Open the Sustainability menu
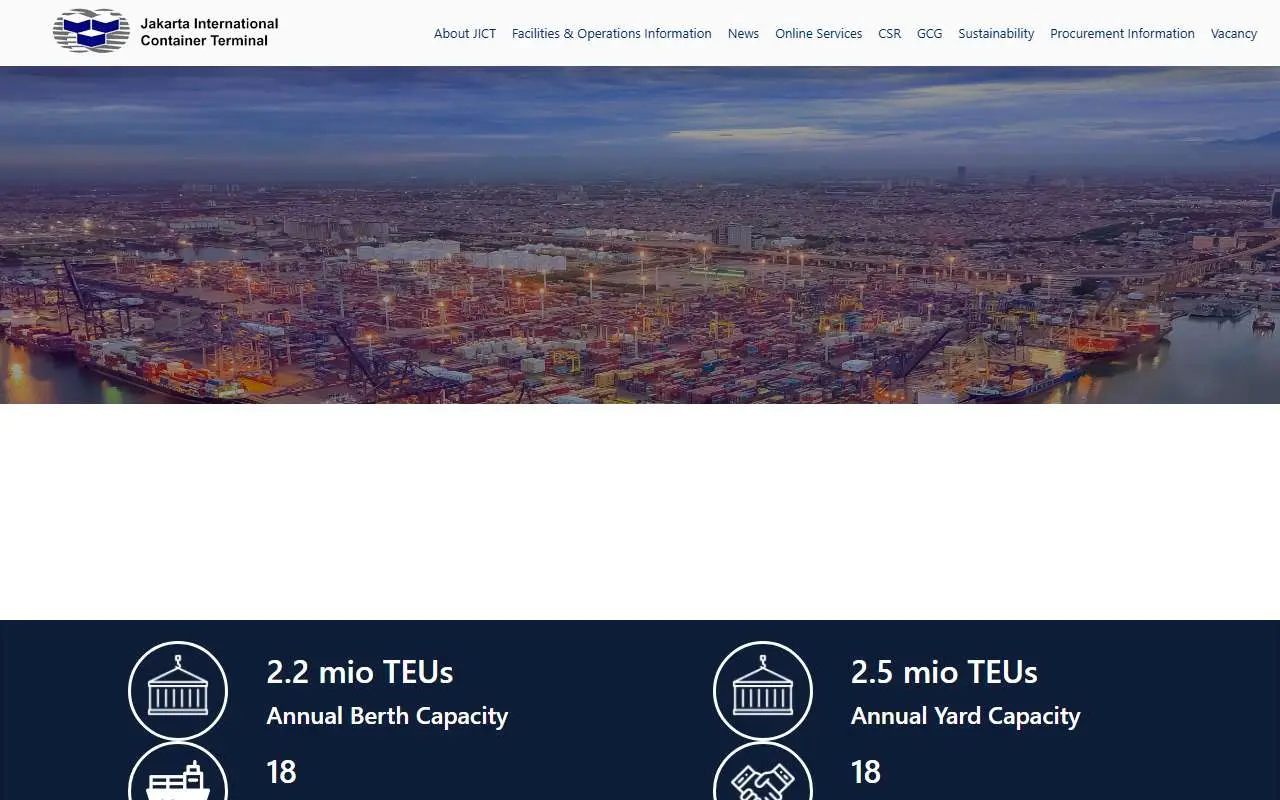Screen dimensions: 1280x800 pos(996,34)
